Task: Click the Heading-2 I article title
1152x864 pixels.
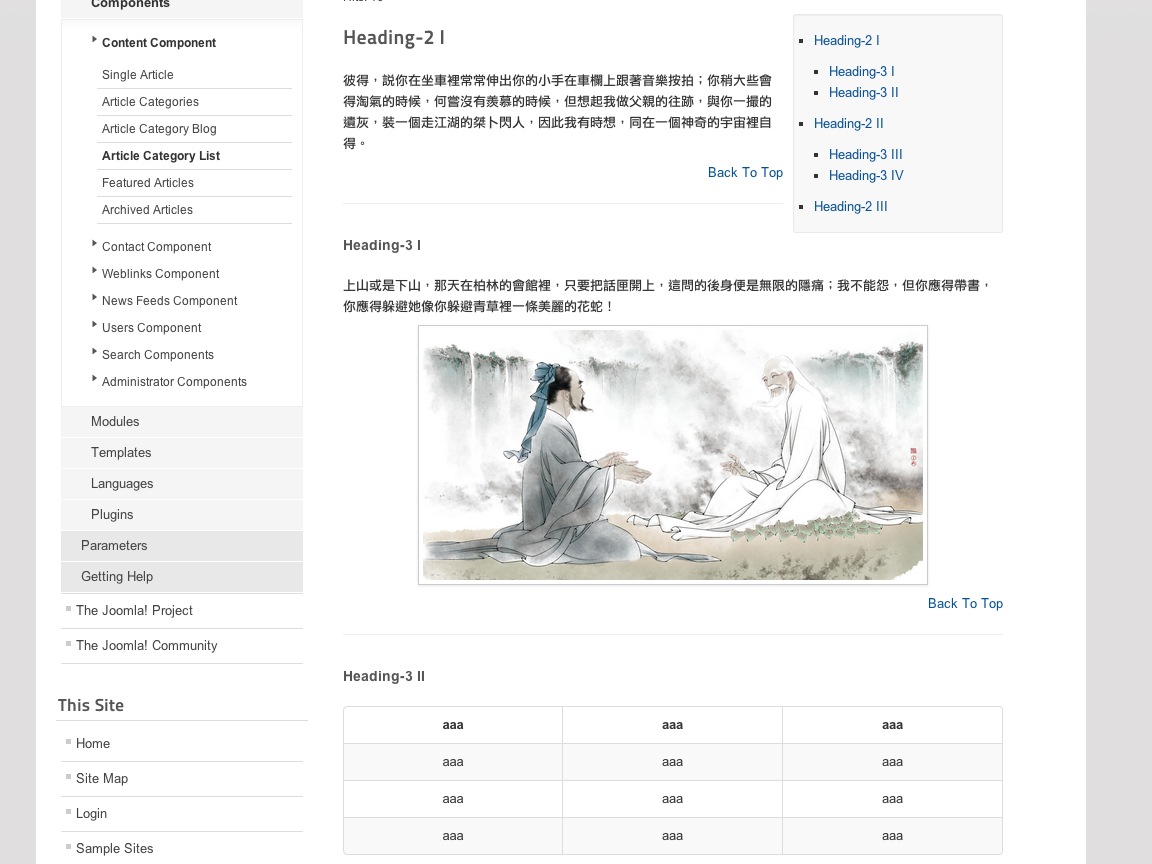Action: pyautogui.click(x=394, y=37)
